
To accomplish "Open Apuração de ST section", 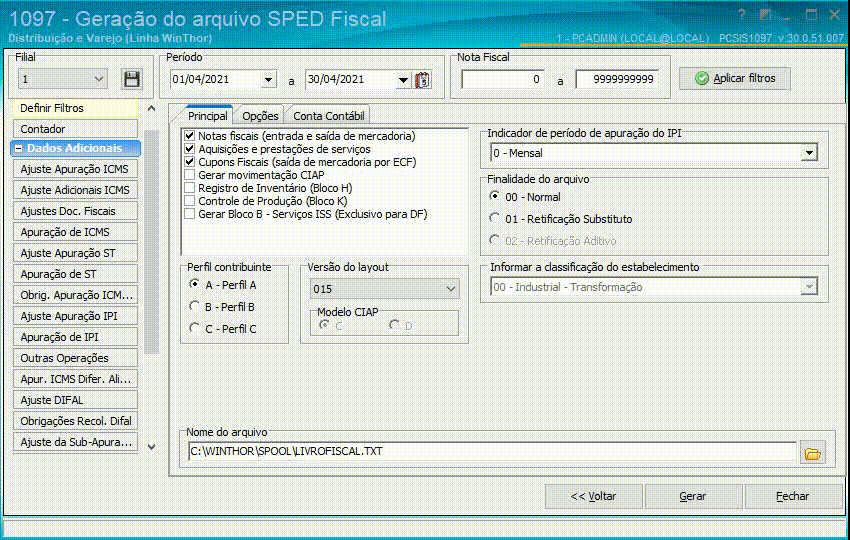I will tap(75, 274).
